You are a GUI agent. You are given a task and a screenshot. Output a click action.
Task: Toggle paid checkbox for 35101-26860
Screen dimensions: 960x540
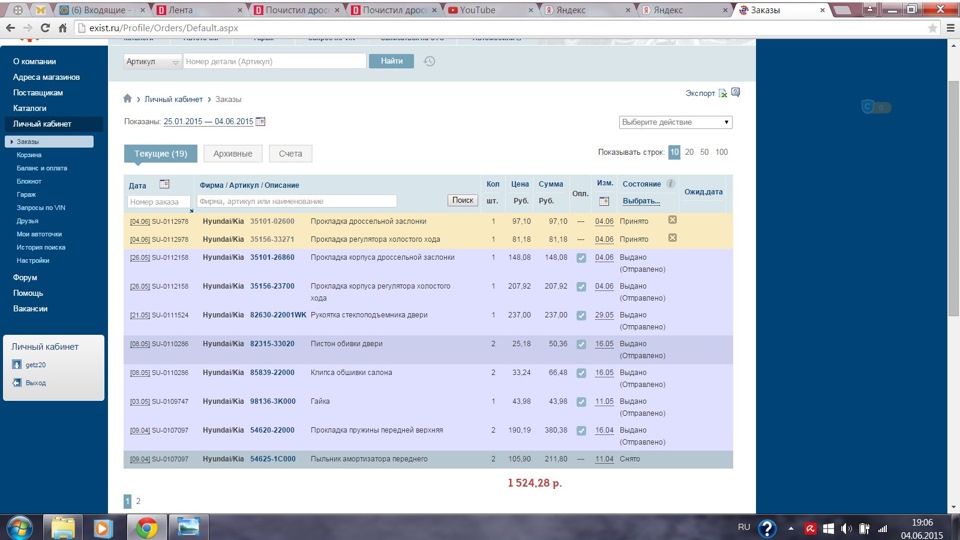click(x=581, y=258)
